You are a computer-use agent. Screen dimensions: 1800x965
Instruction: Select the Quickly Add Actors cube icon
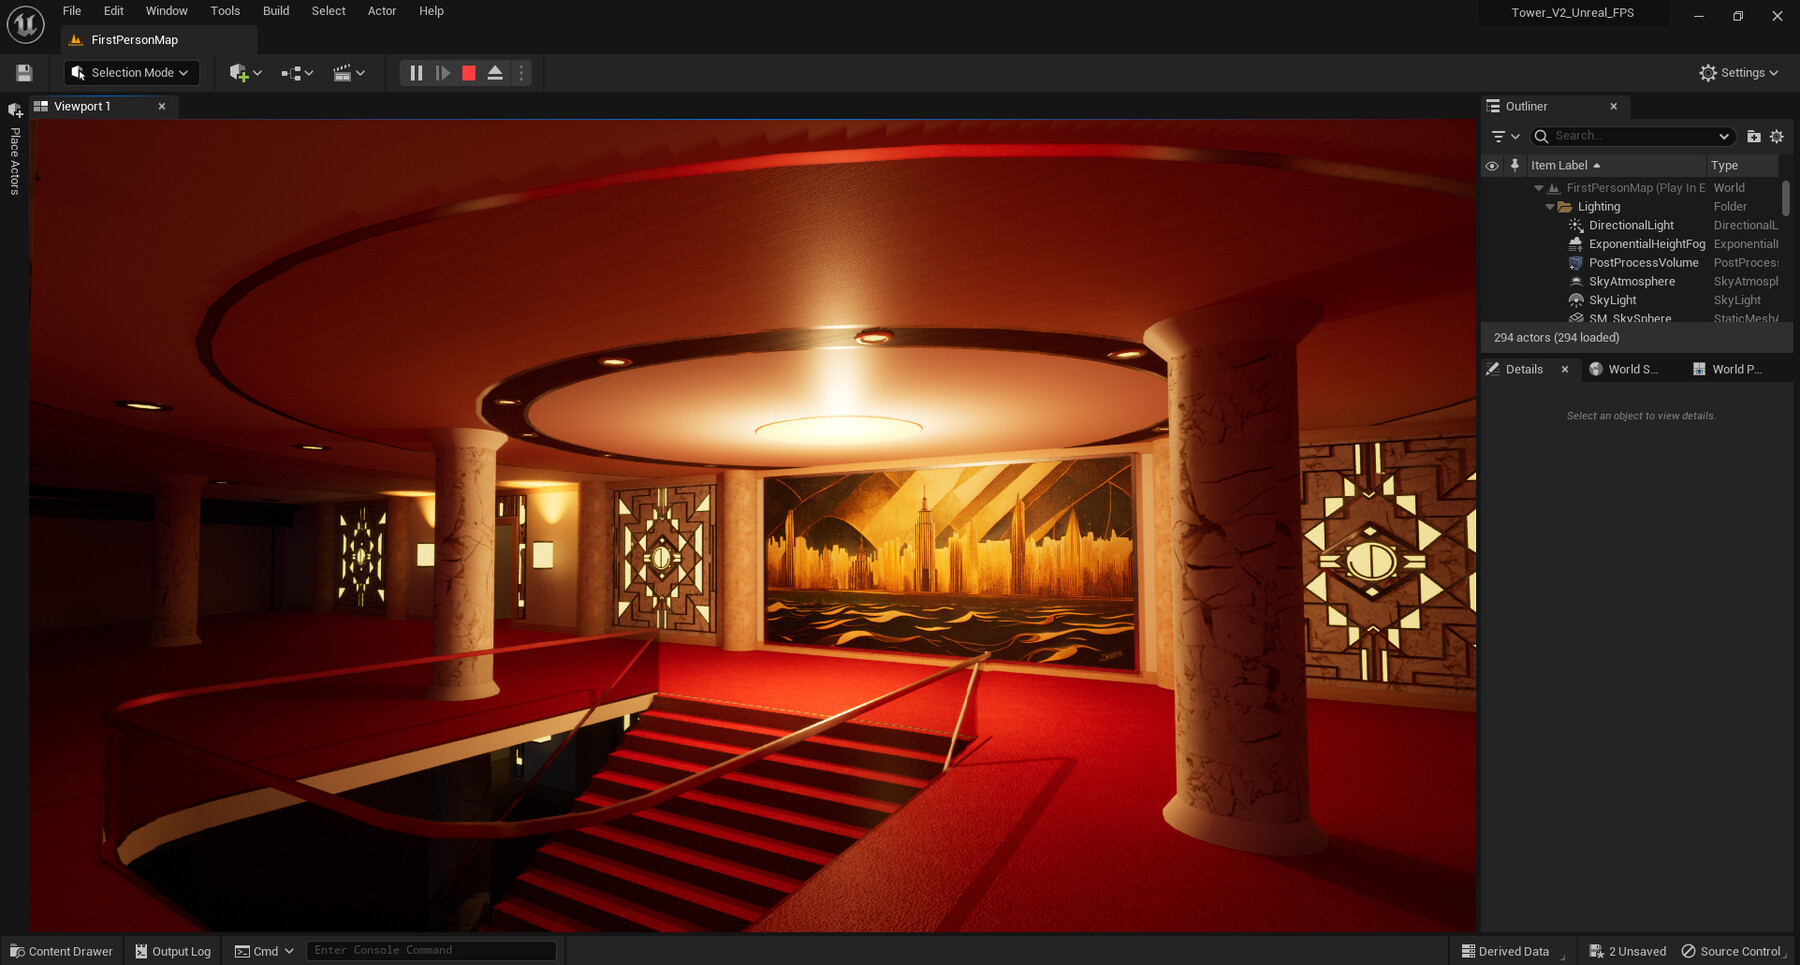point(239,72)
